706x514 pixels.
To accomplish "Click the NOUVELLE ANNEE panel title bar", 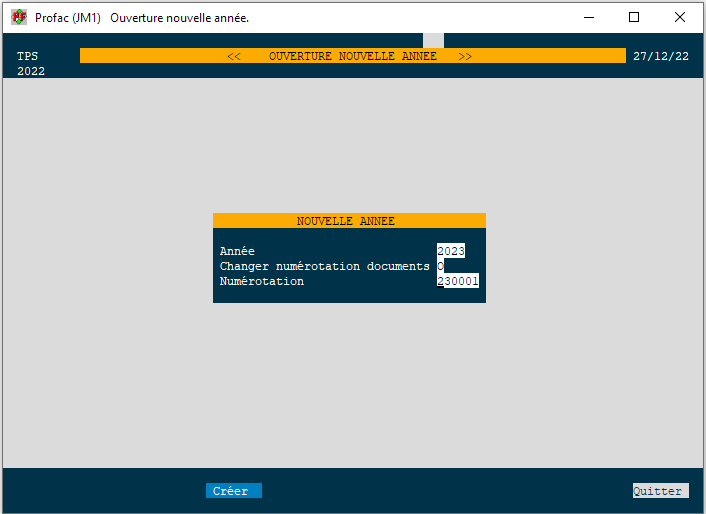I will tap(349, 221).
